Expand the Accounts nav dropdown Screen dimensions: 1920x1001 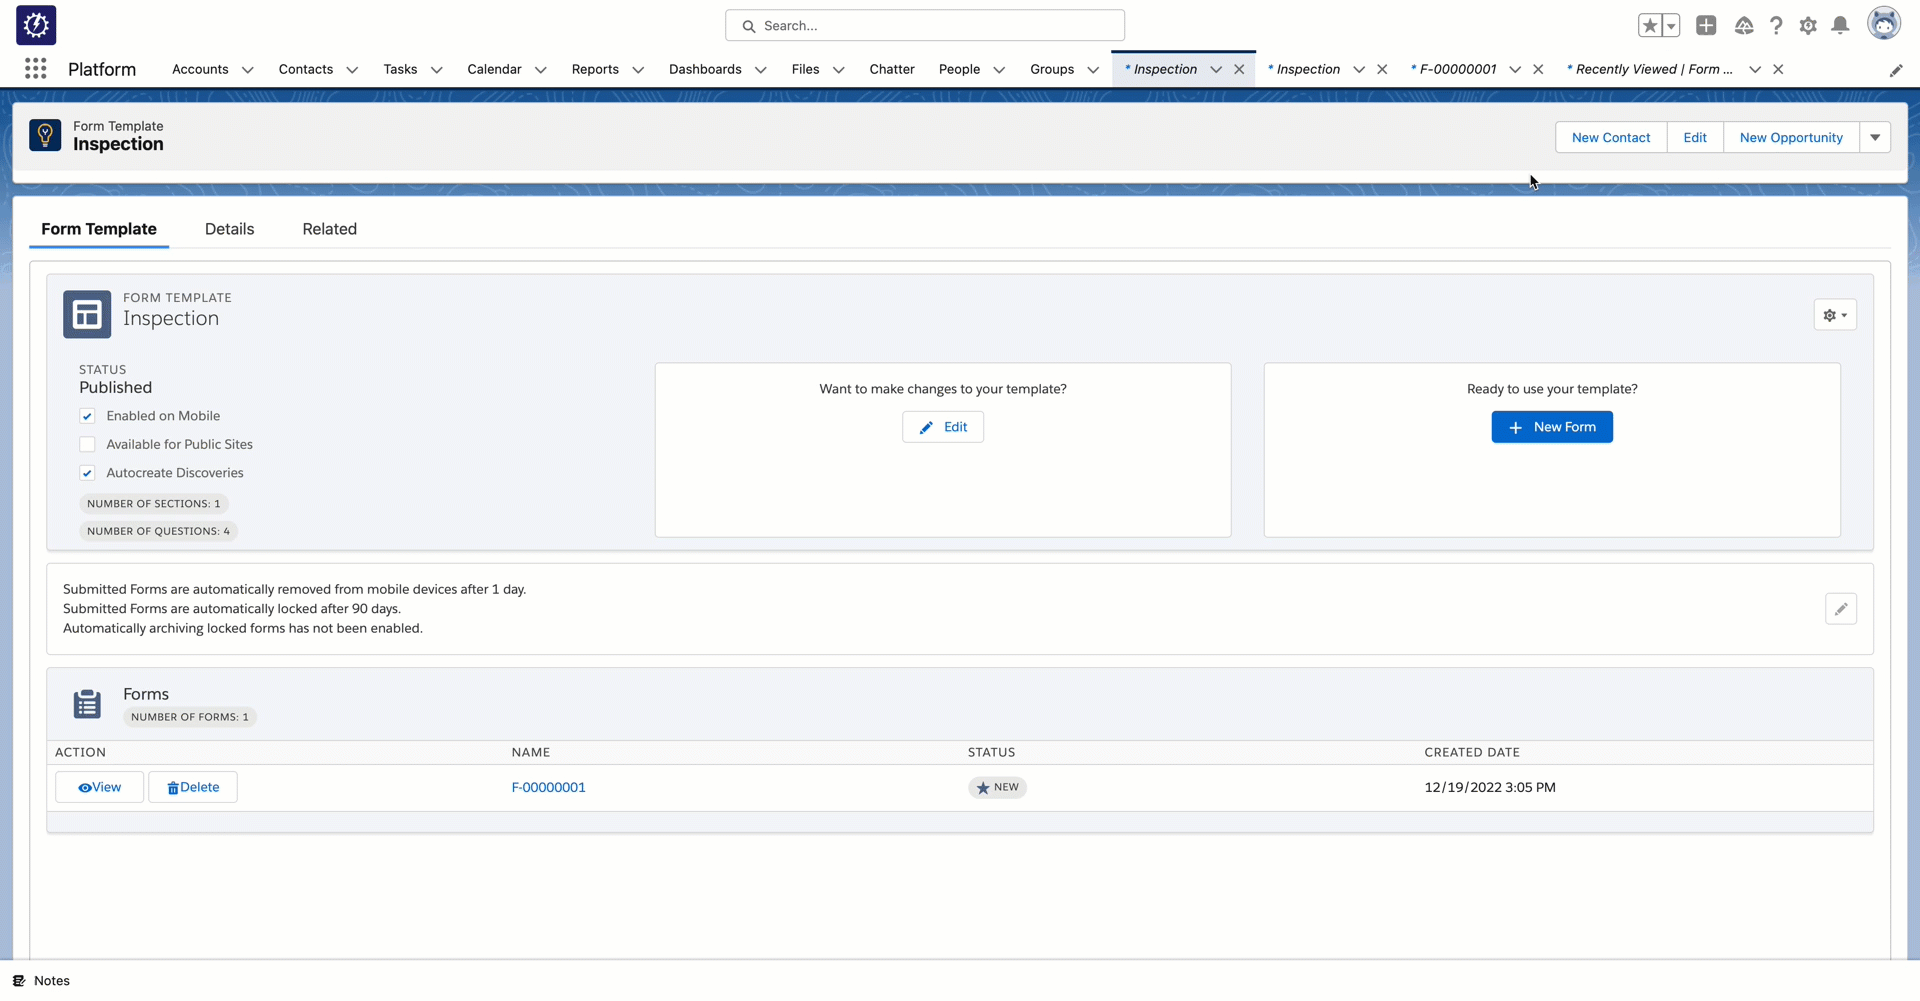tap(248, 70)
